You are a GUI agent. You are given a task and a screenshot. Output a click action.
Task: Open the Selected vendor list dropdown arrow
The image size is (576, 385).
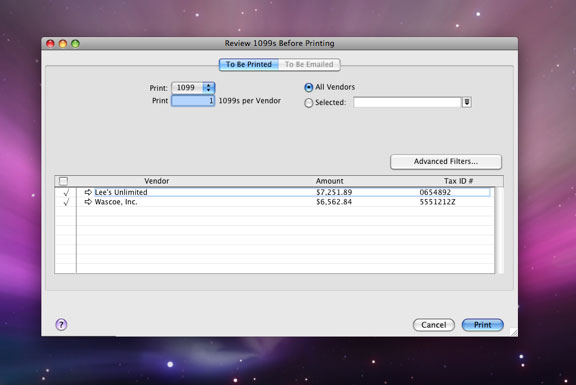(467, 102)
